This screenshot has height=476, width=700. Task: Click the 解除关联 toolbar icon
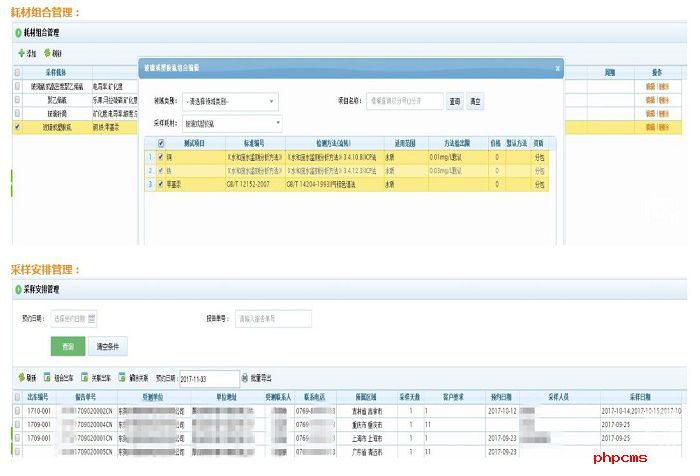pos(122,378)
